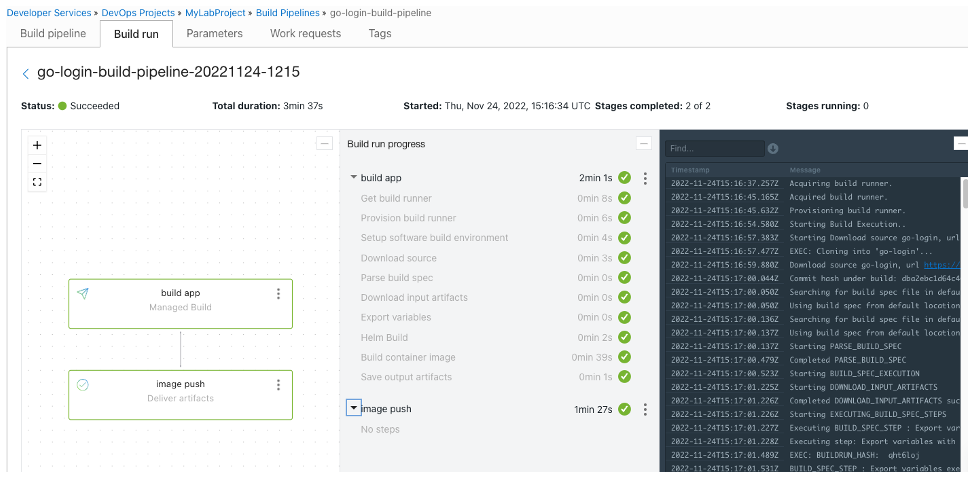Collapse the Build run progress panel
The image size is (978, 490).
point(644,143)
